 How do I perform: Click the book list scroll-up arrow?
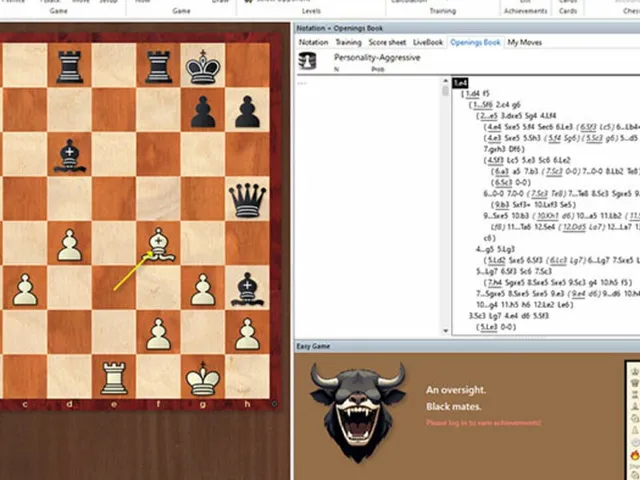(445, 81)
